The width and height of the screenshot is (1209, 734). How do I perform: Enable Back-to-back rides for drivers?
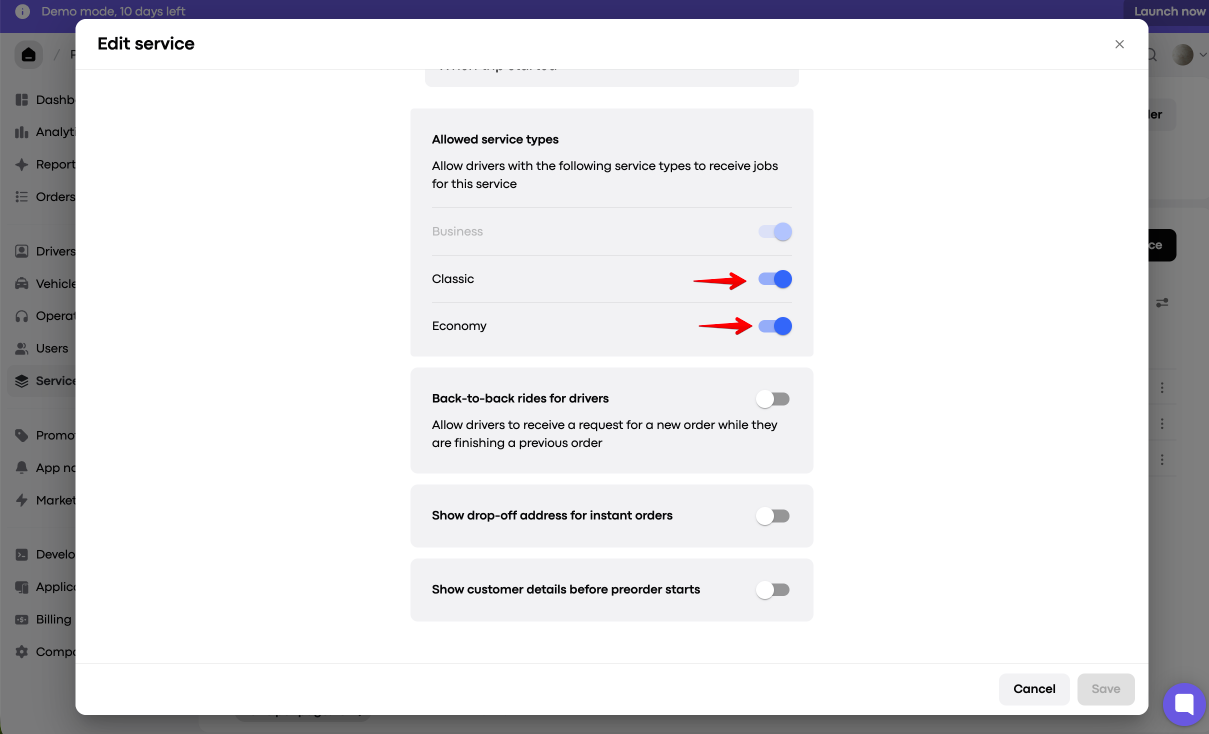tap(773, 399)
